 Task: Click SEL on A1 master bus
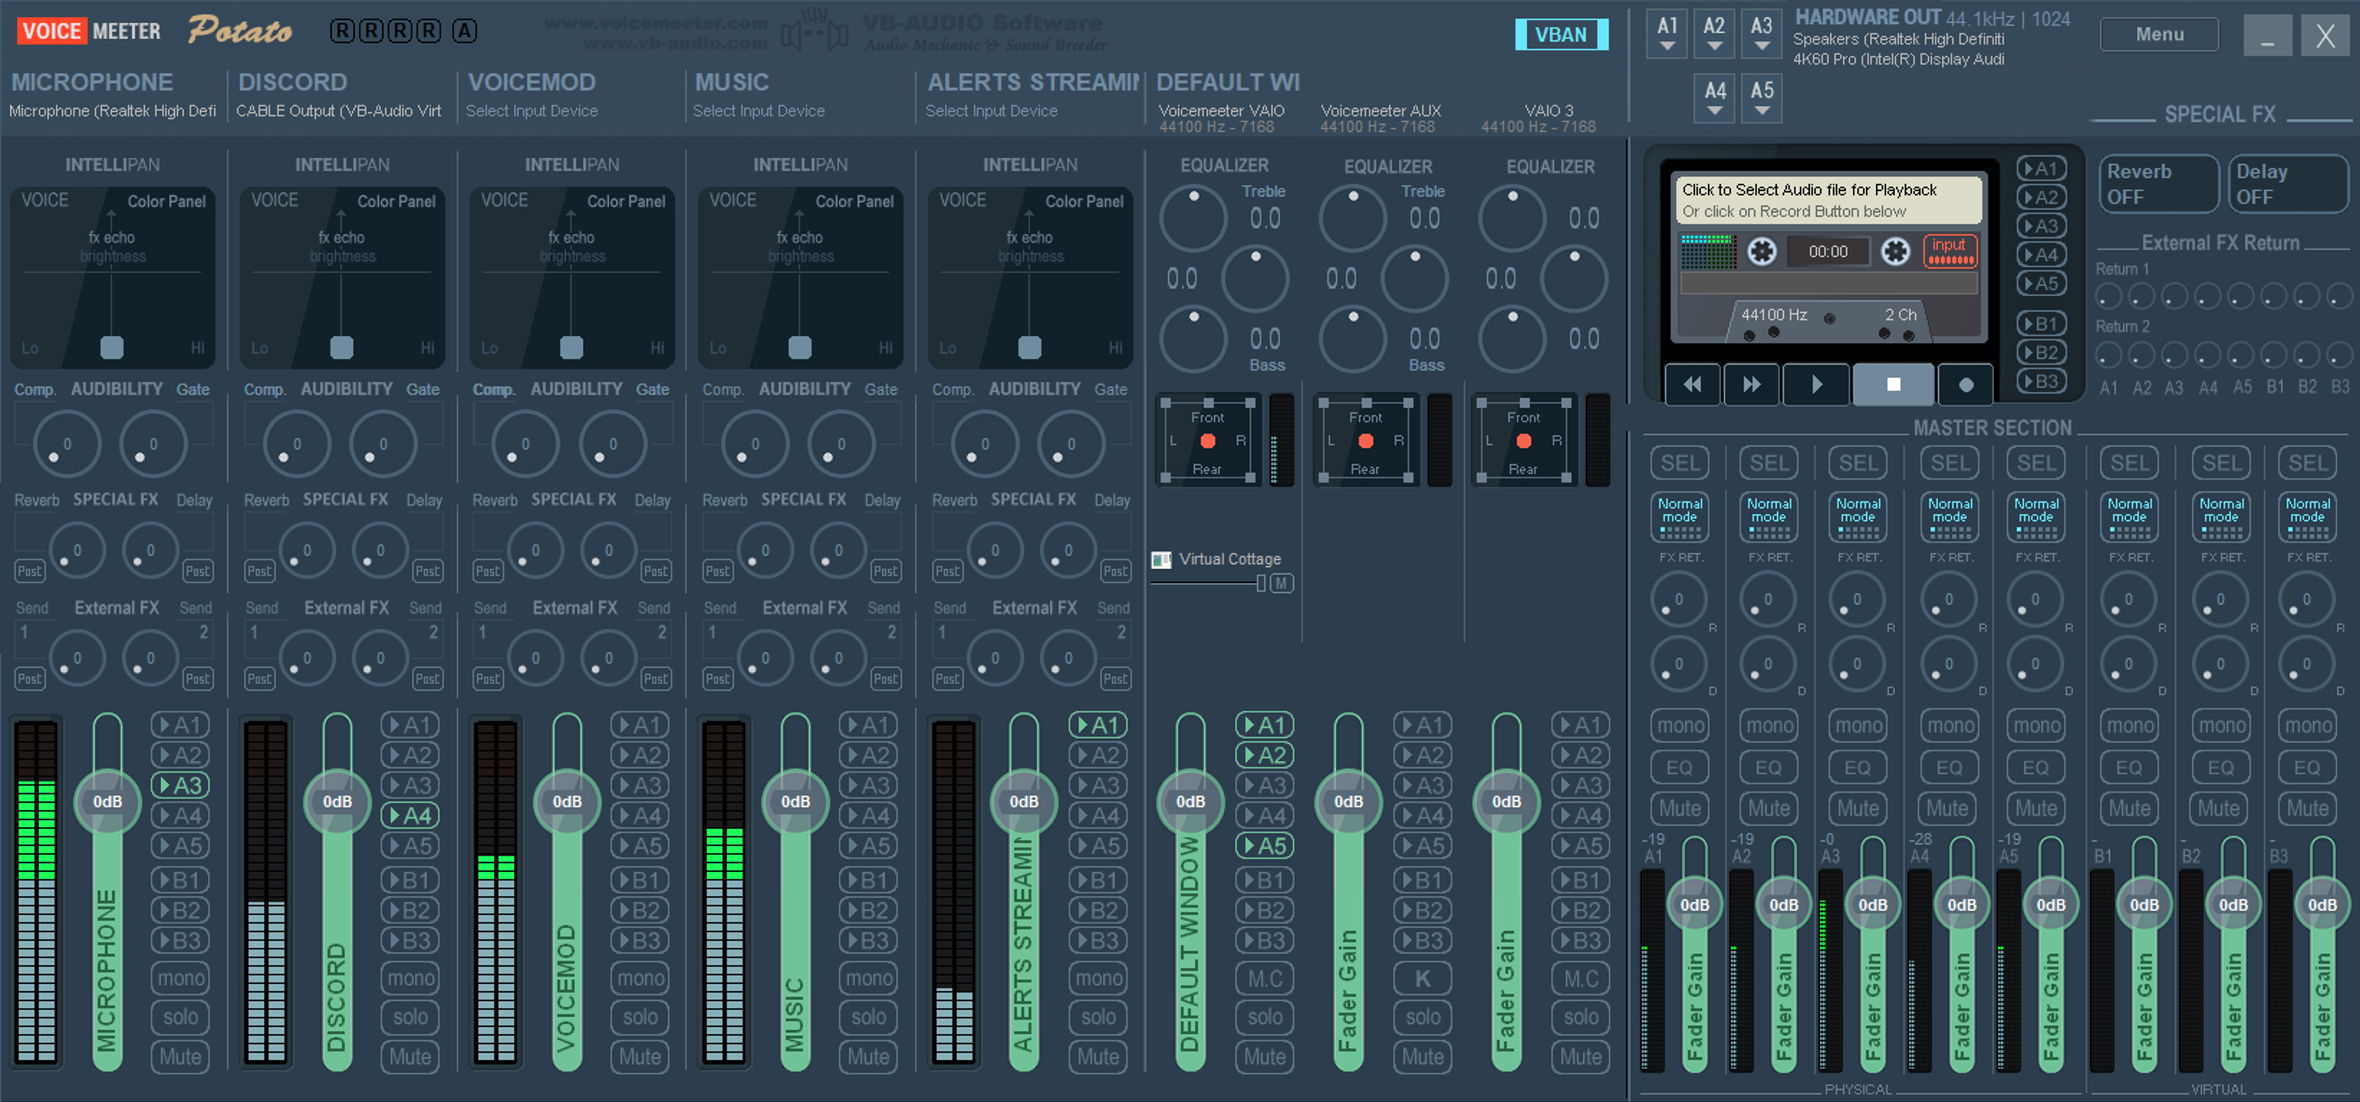pos(1680,463)
